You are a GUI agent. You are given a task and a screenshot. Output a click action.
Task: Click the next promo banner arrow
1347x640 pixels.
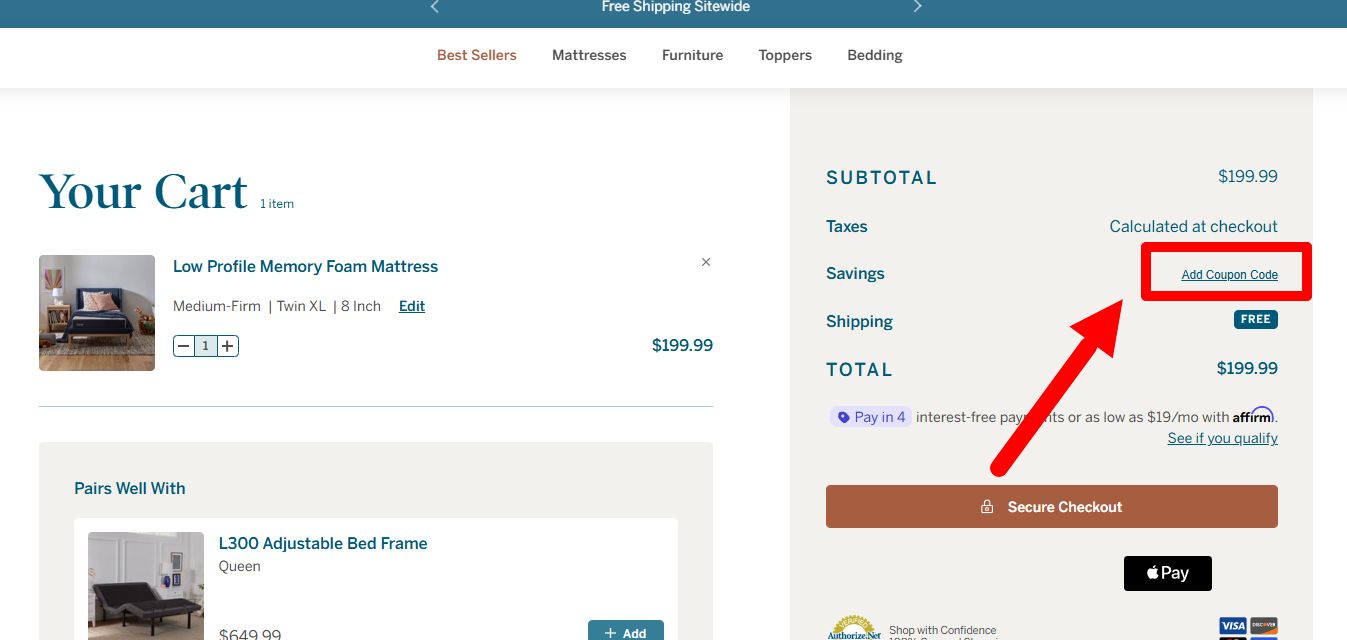[x=917, y=7]
